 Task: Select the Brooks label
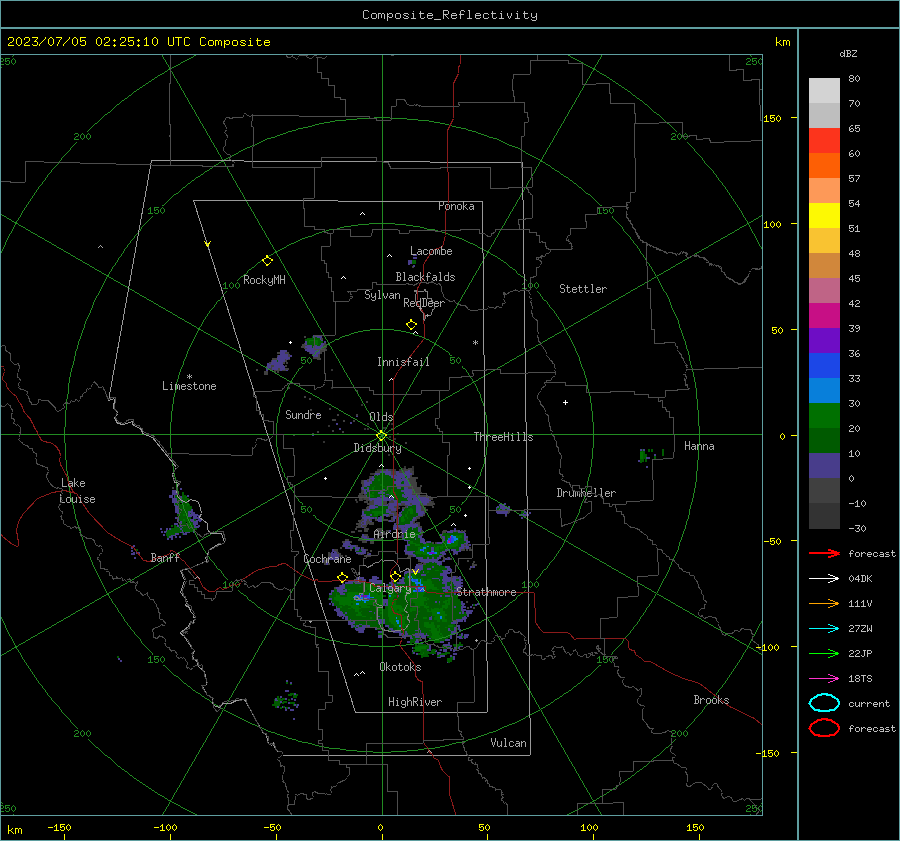[x=711, y=700]
